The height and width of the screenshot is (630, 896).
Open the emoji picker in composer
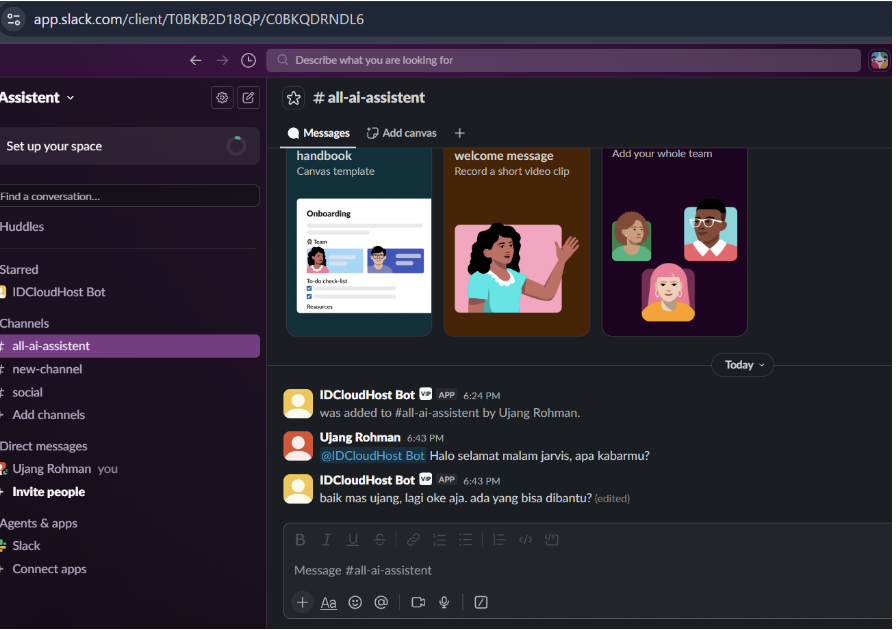click(x=355, y=602)
